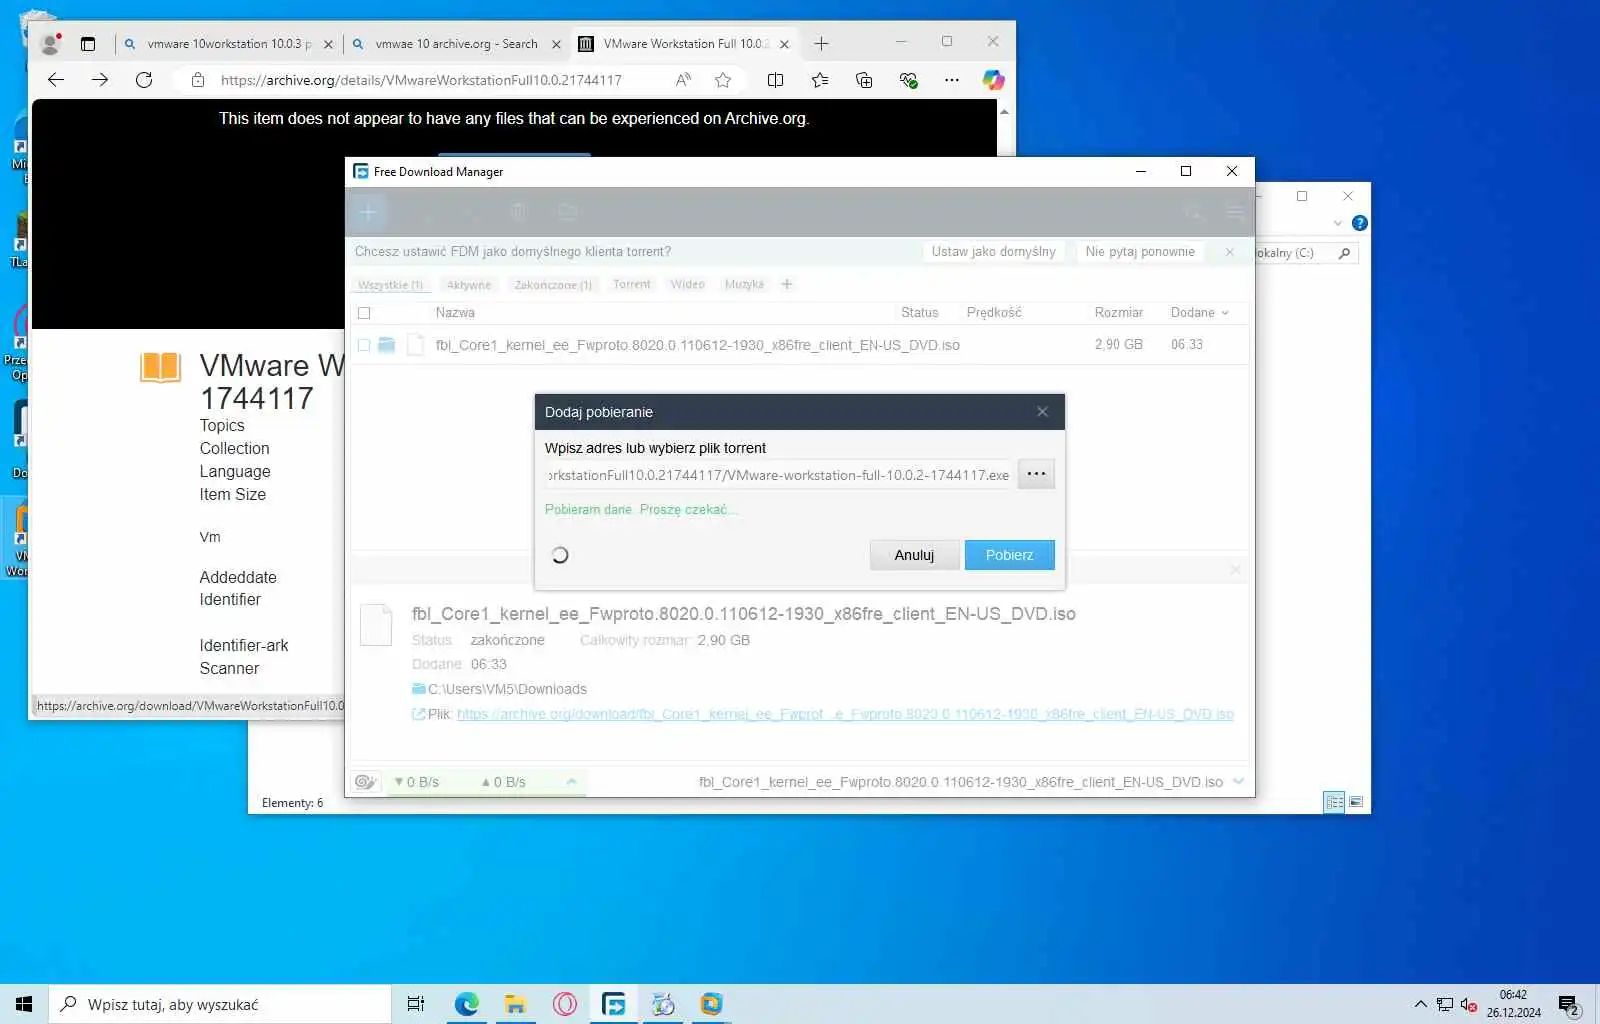This screenshot has width=1600, height=1024.
Task: Click the search icon in FDM toolbar
Action: pyautogui.click(x=1193, y=212)
